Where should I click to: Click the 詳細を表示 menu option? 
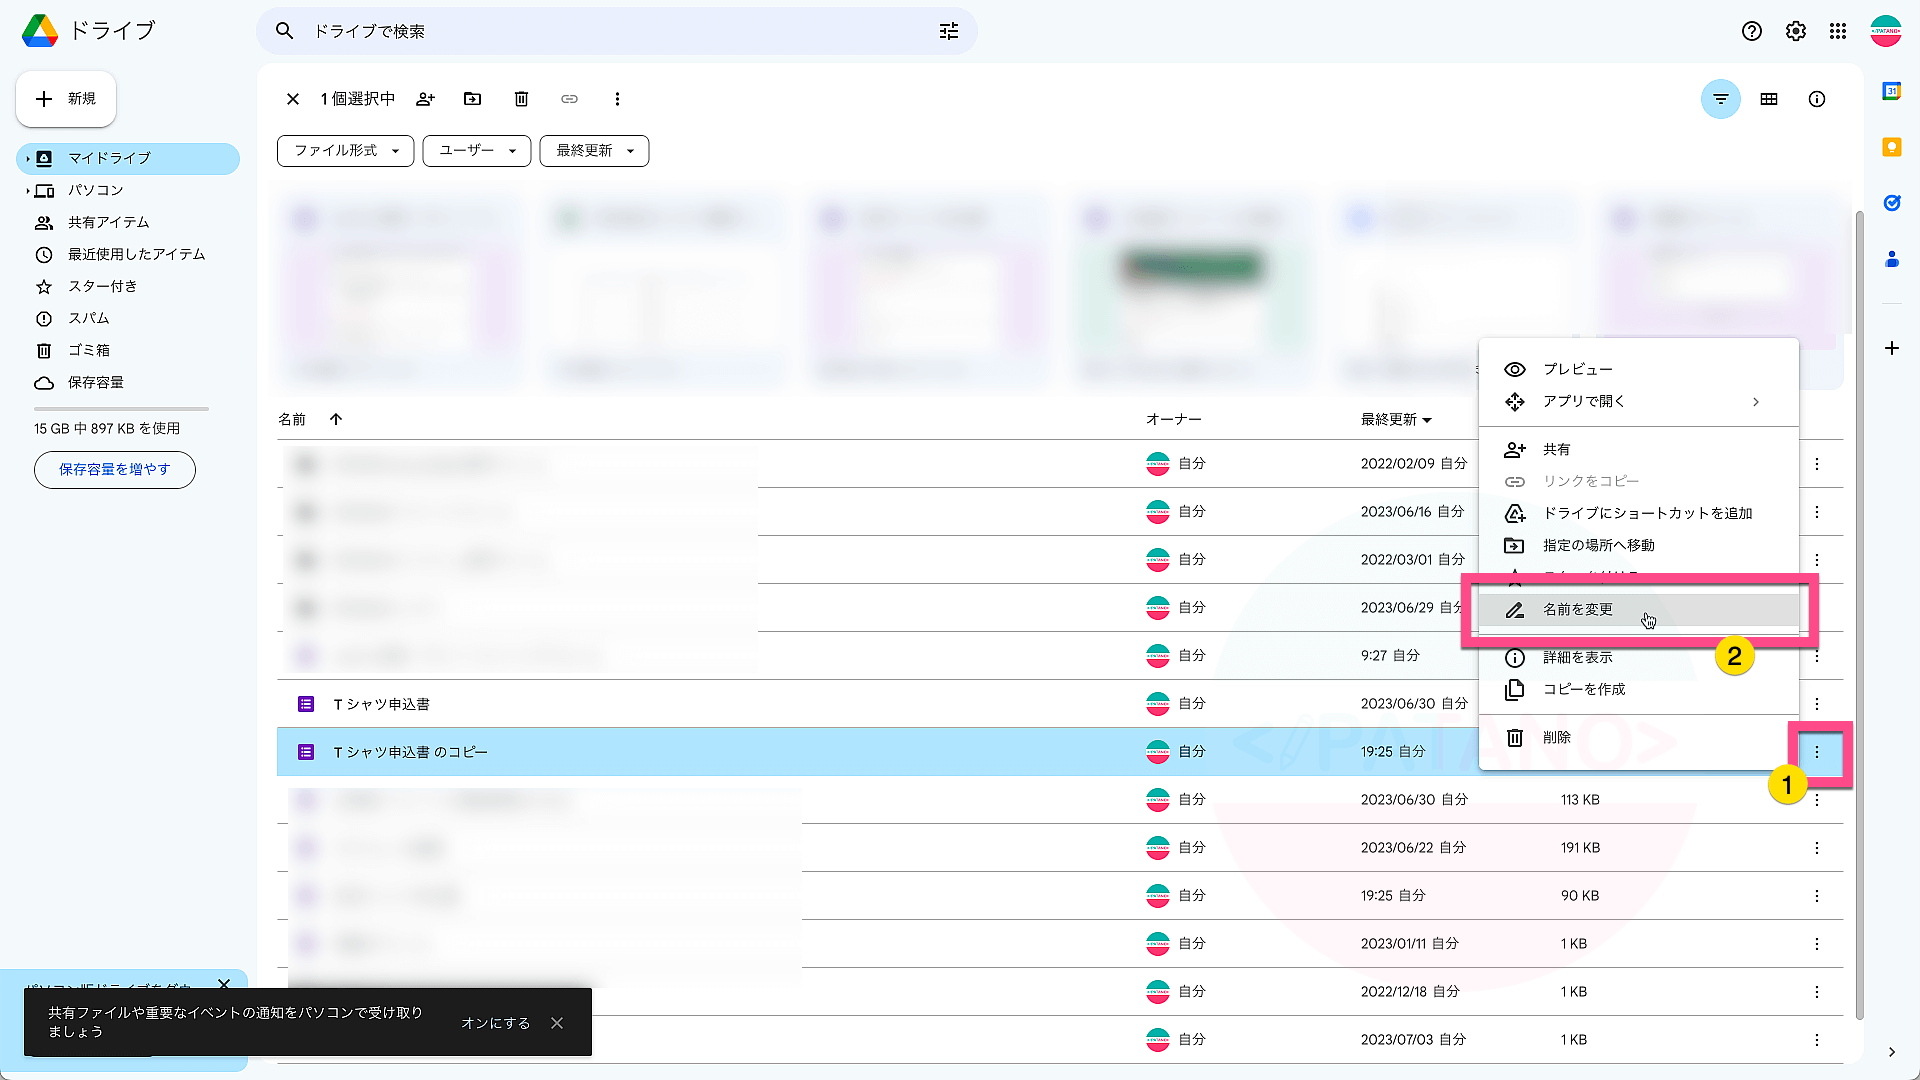1577,657
